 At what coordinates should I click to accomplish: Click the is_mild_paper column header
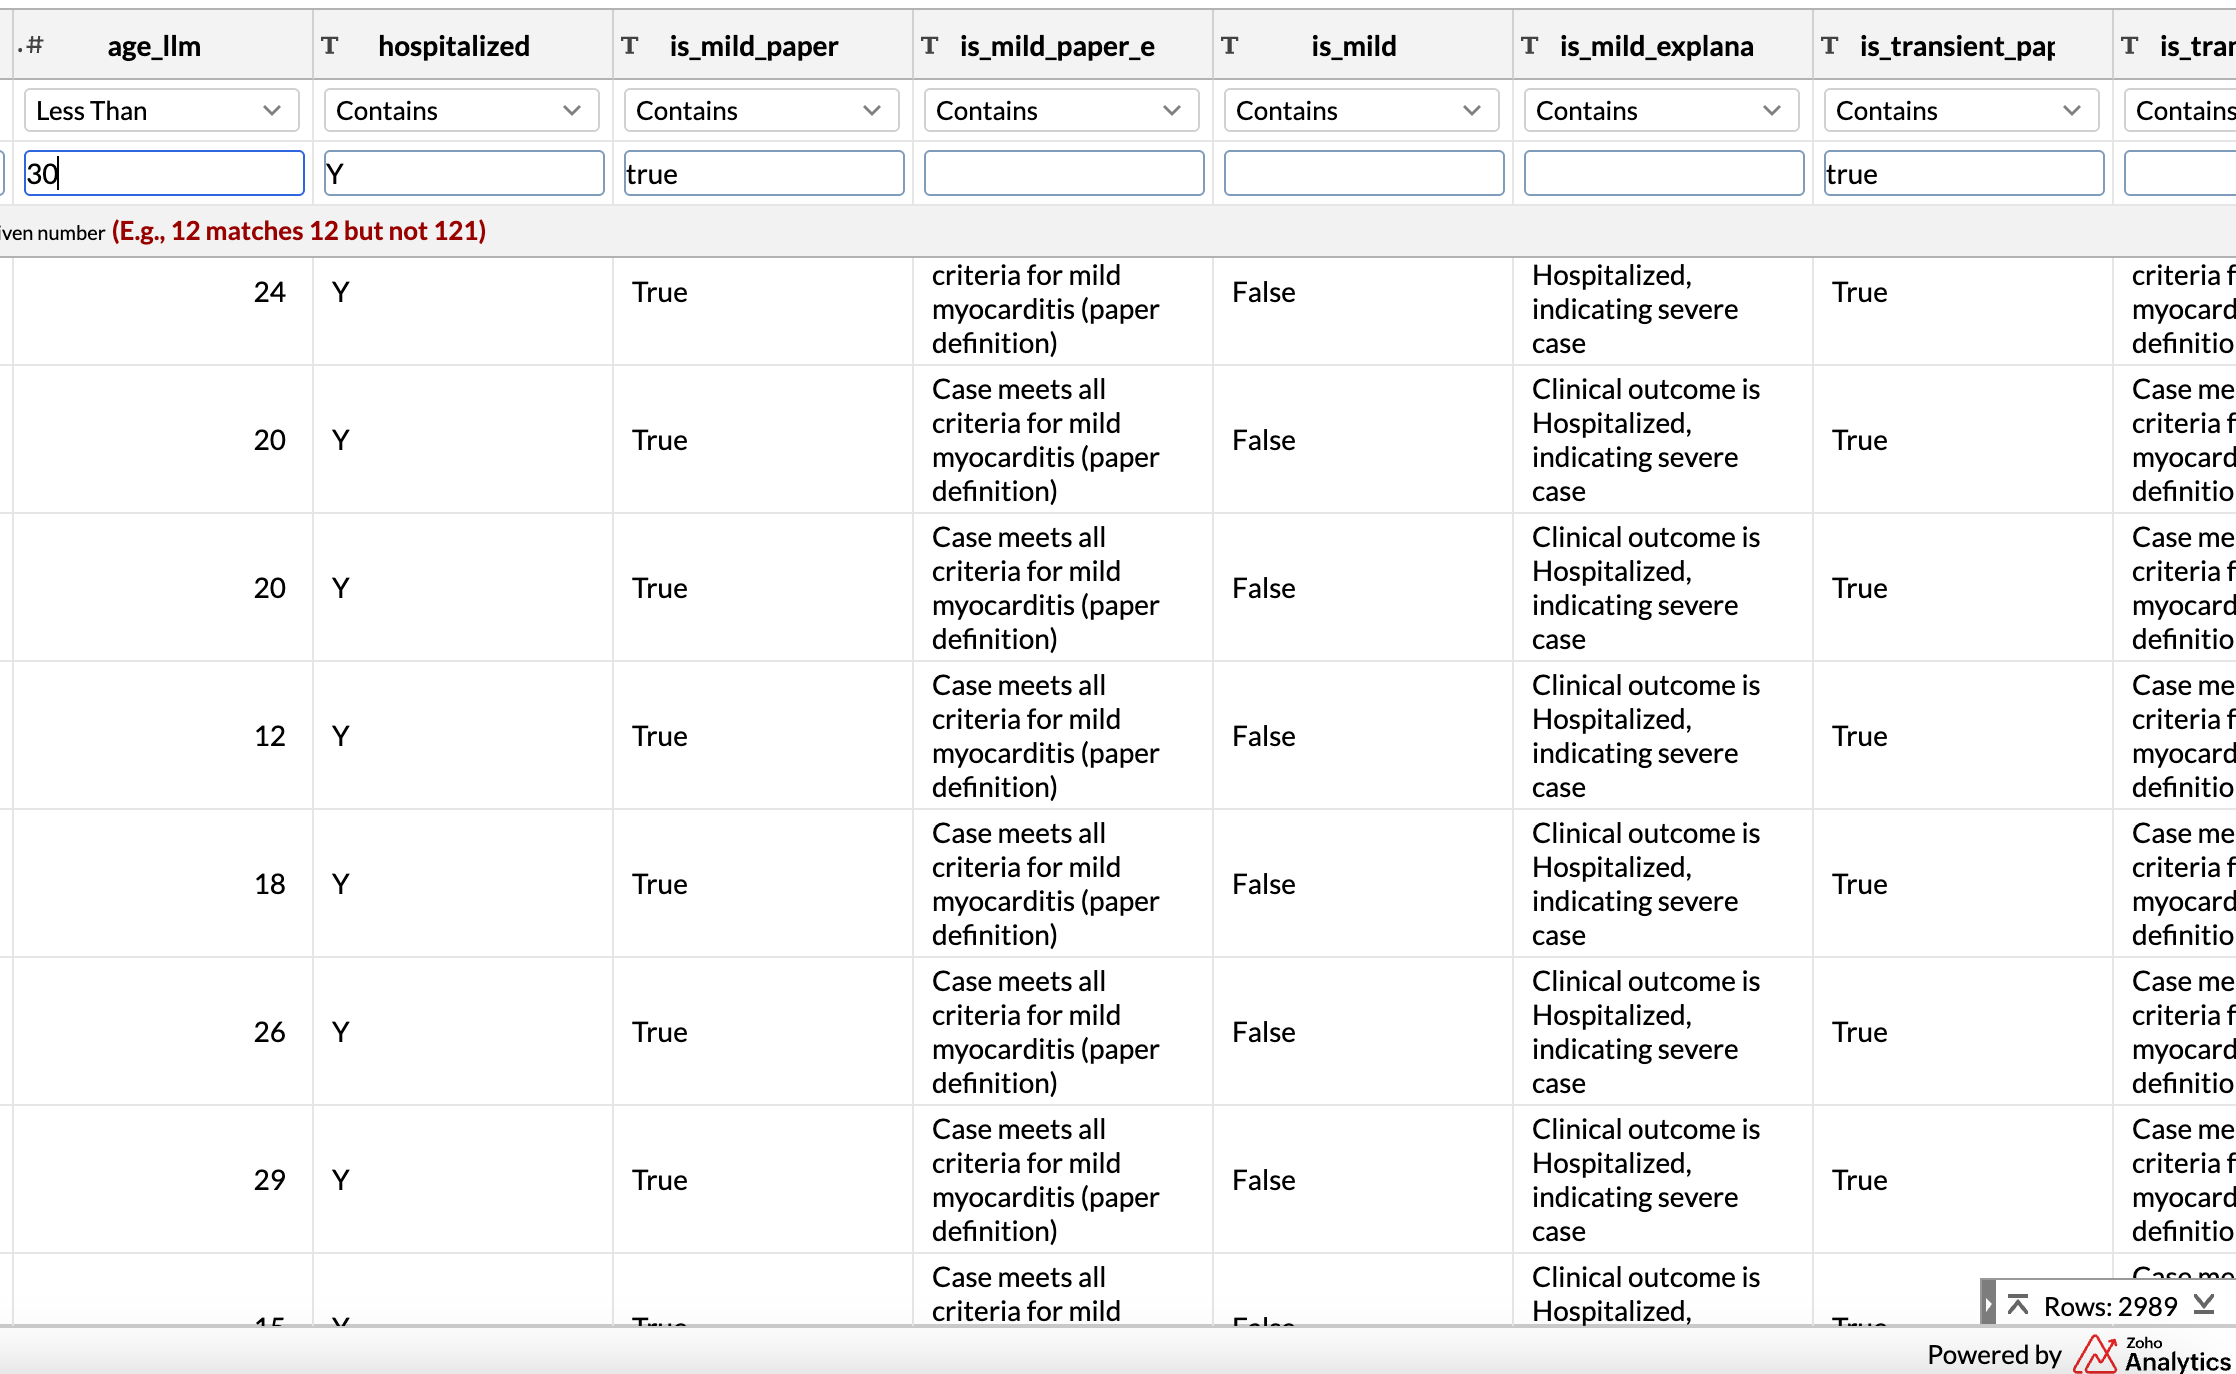tap(754, 46)
